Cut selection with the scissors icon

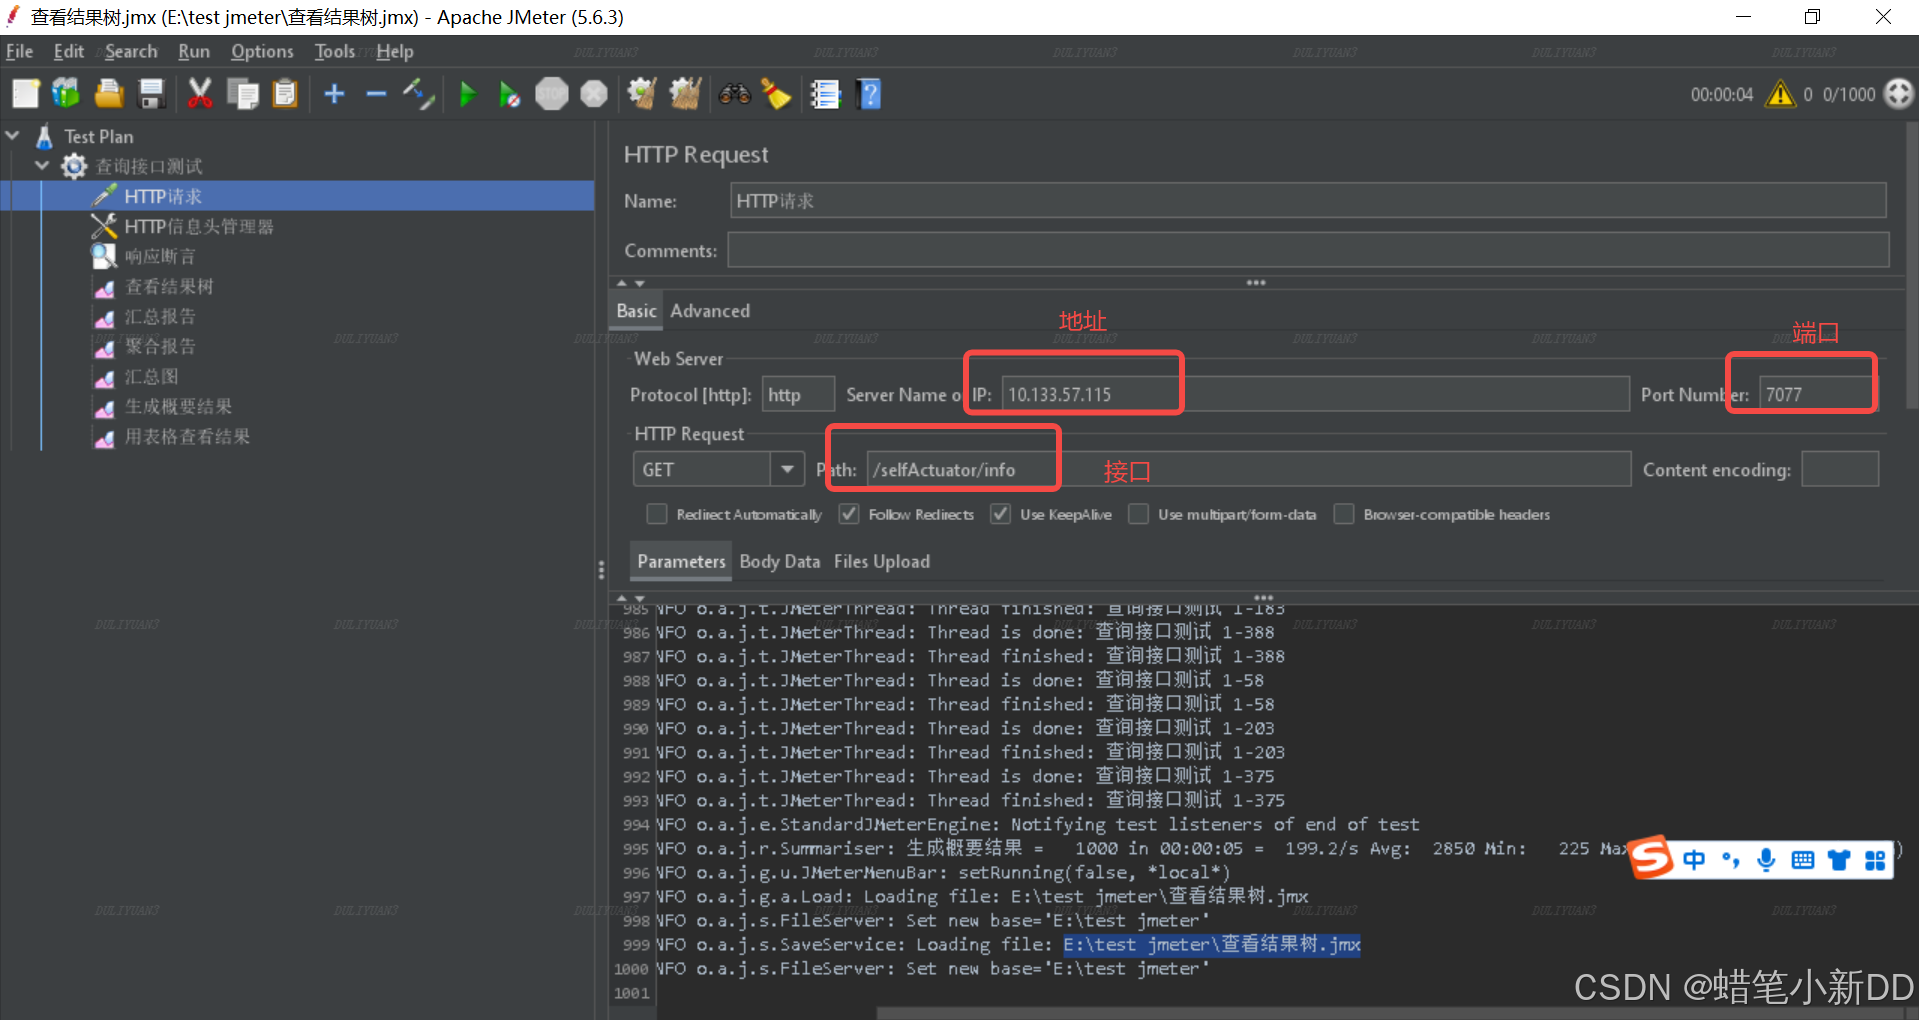coord(200,94)
